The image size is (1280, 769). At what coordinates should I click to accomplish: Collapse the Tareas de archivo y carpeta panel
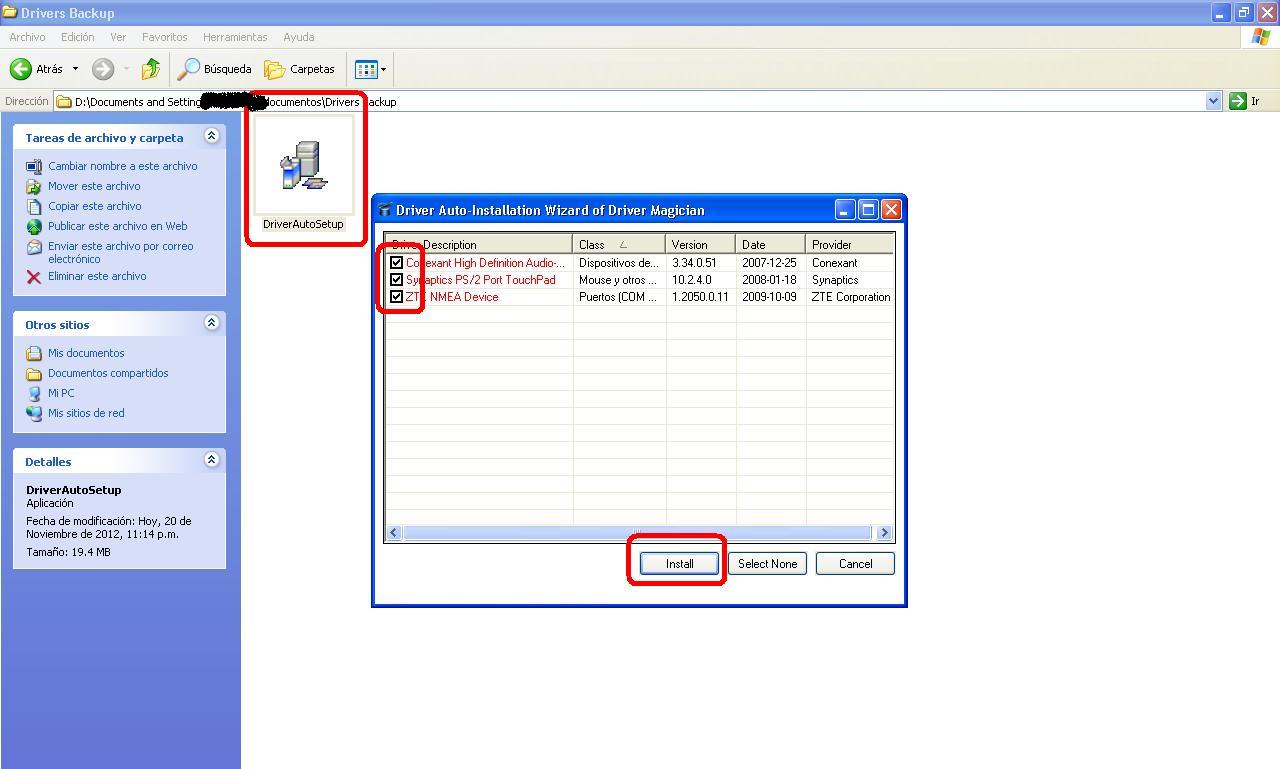[x=211, y=136]
